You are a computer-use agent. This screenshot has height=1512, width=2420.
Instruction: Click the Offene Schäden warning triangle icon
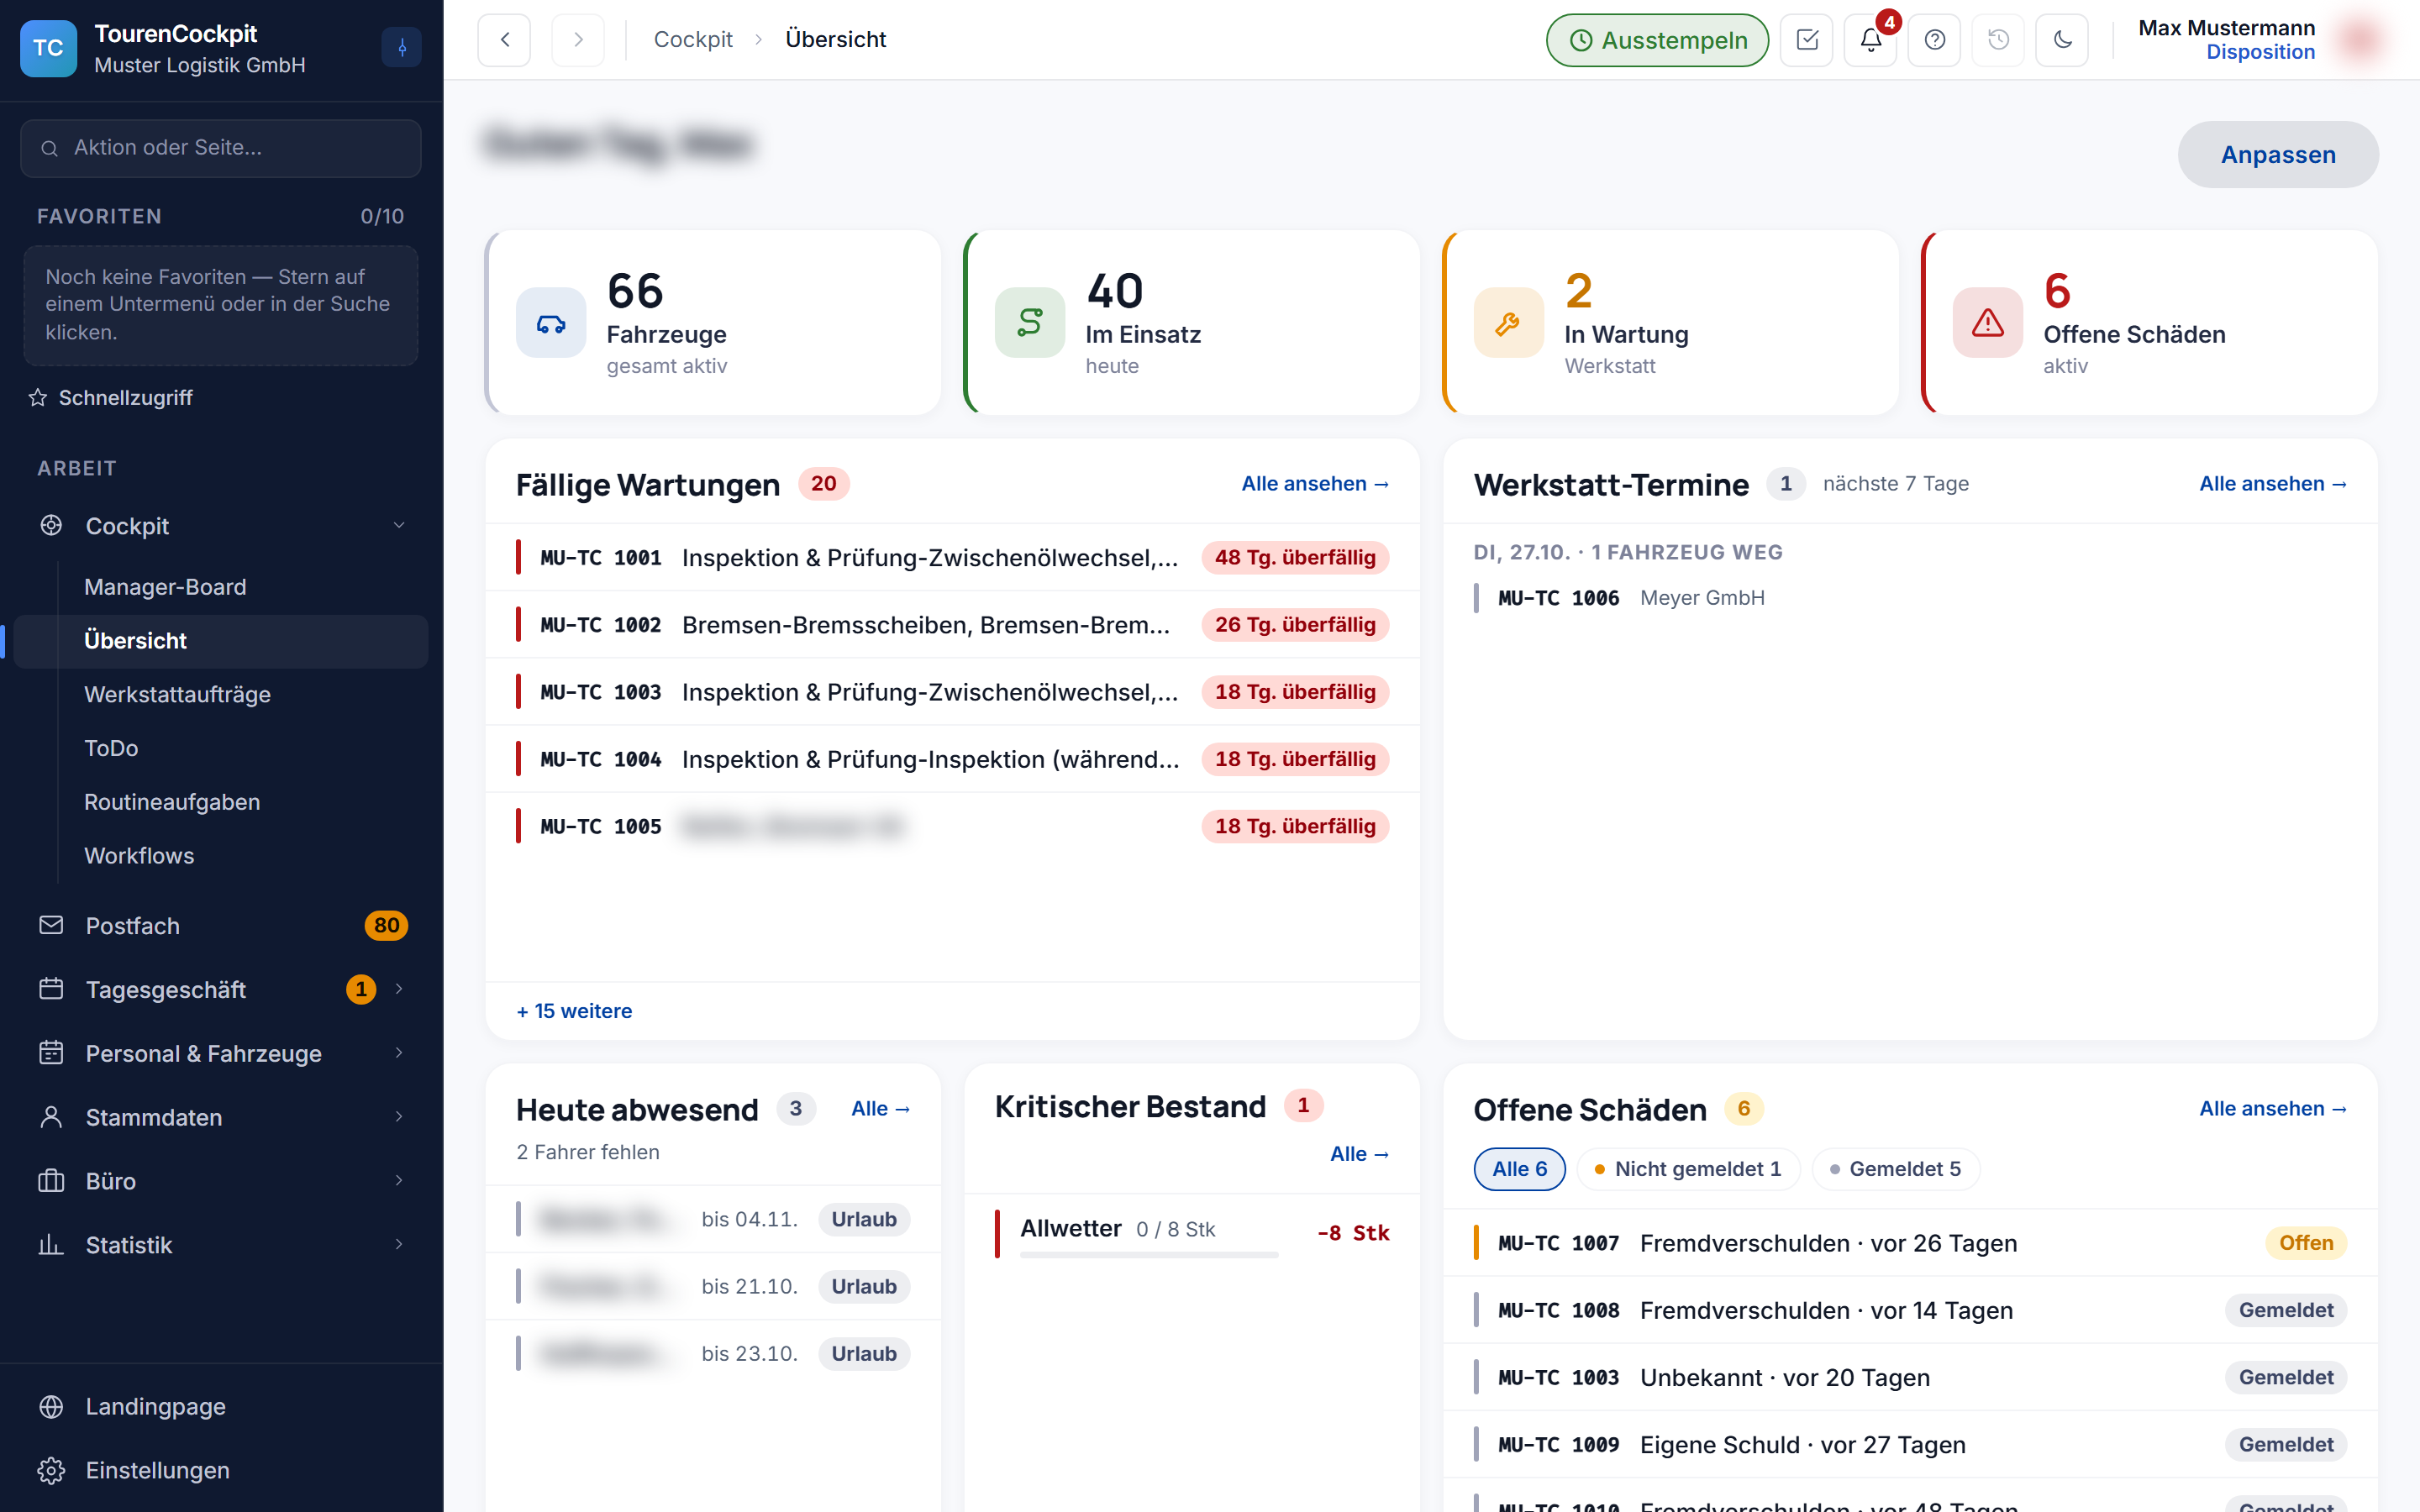click(x=1987, y=323)
